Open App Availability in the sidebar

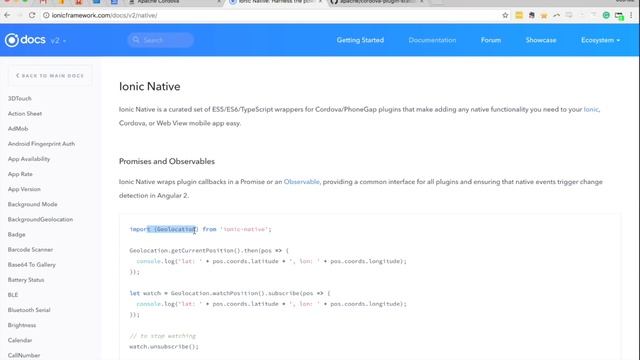click(x=29, y=159)
